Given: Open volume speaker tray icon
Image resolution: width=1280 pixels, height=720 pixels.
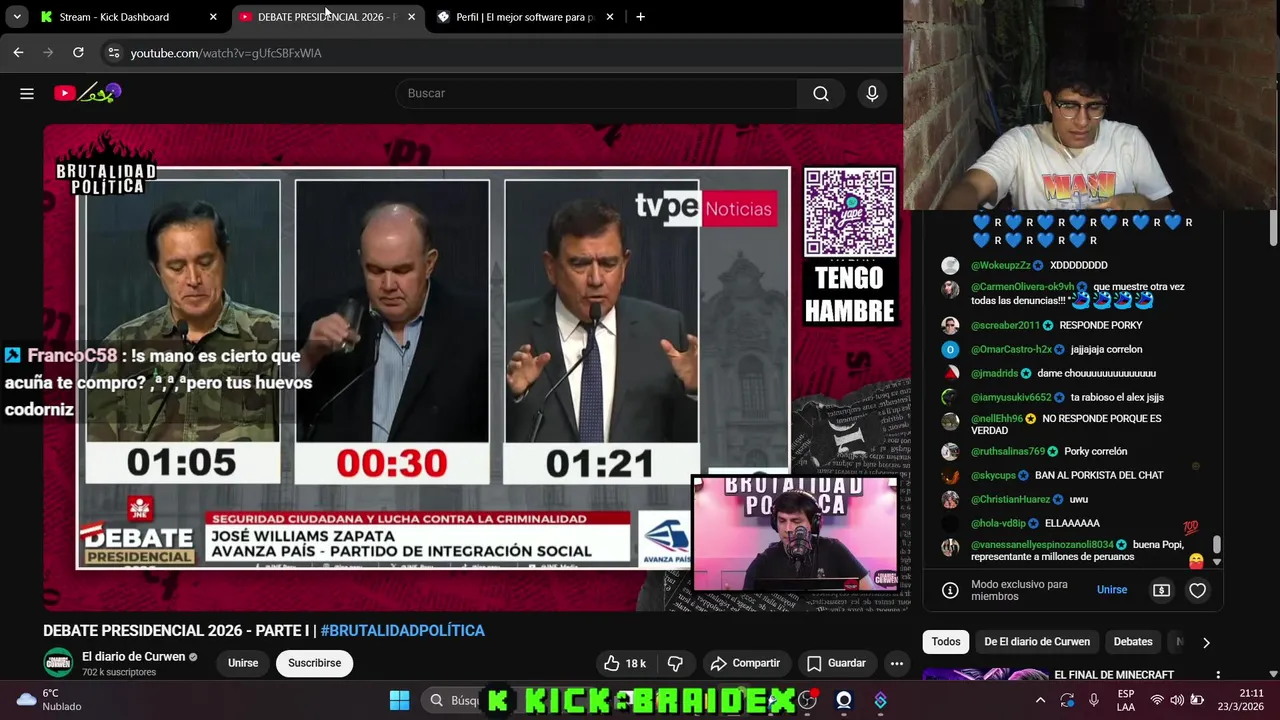Looking at the screenshot, I should click(1177, 700).
